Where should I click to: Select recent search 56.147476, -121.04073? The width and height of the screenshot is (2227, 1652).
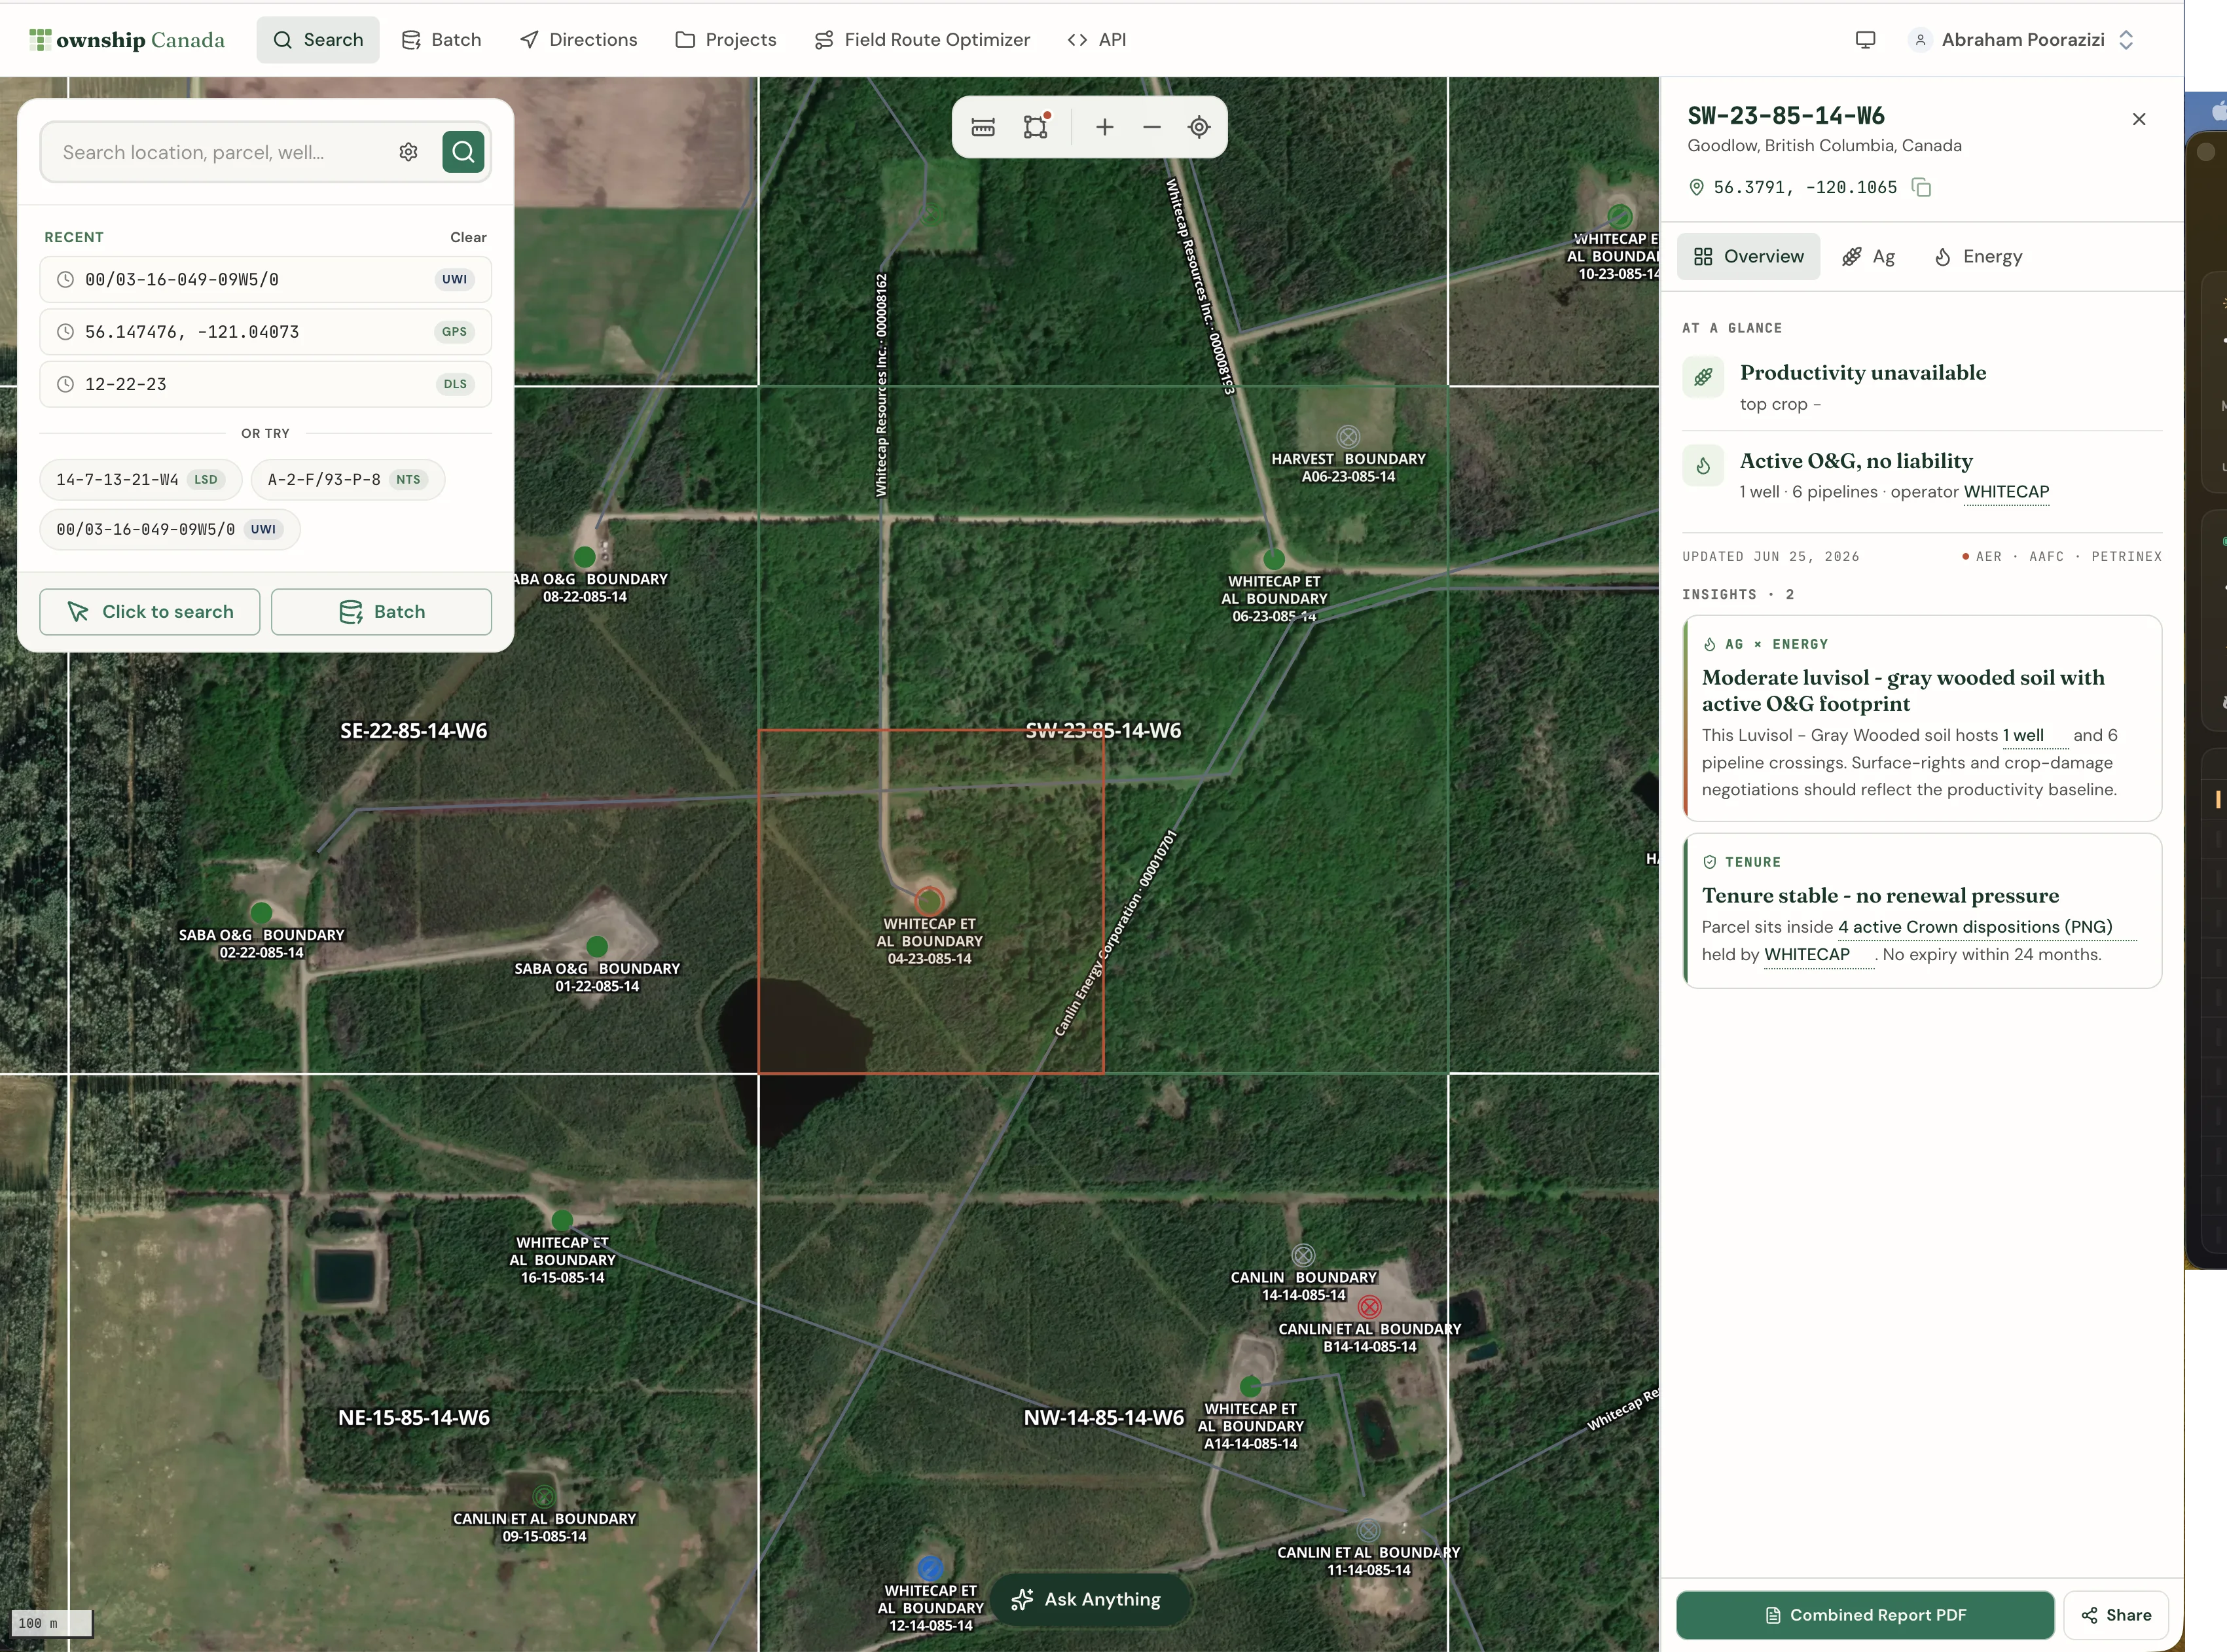[266, 332]
